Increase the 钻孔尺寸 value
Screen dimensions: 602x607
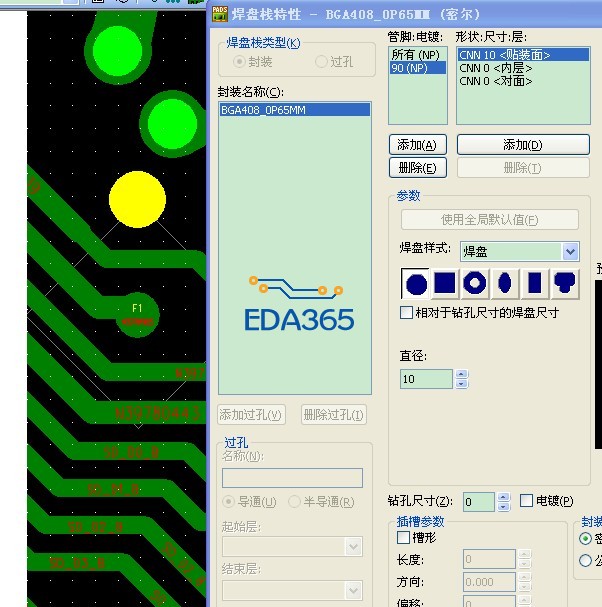tap(503, 497)
